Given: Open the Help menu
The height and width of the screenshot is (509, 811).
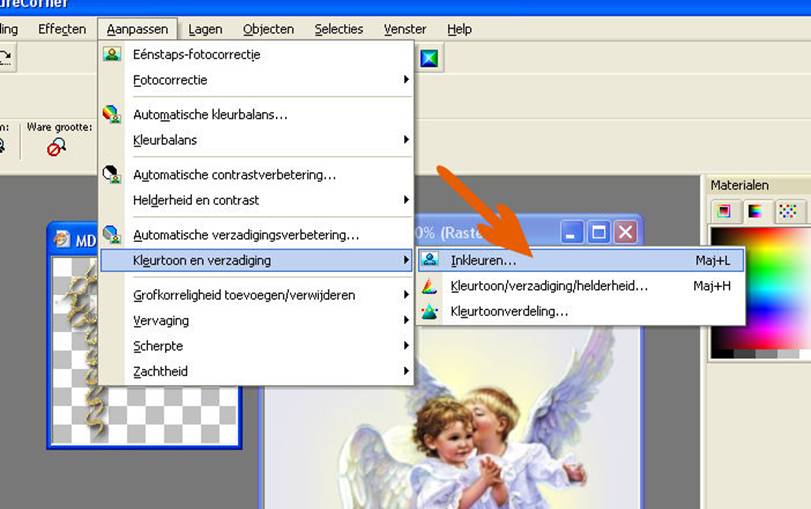Looking at the screenshot, I should coord(459,29).
